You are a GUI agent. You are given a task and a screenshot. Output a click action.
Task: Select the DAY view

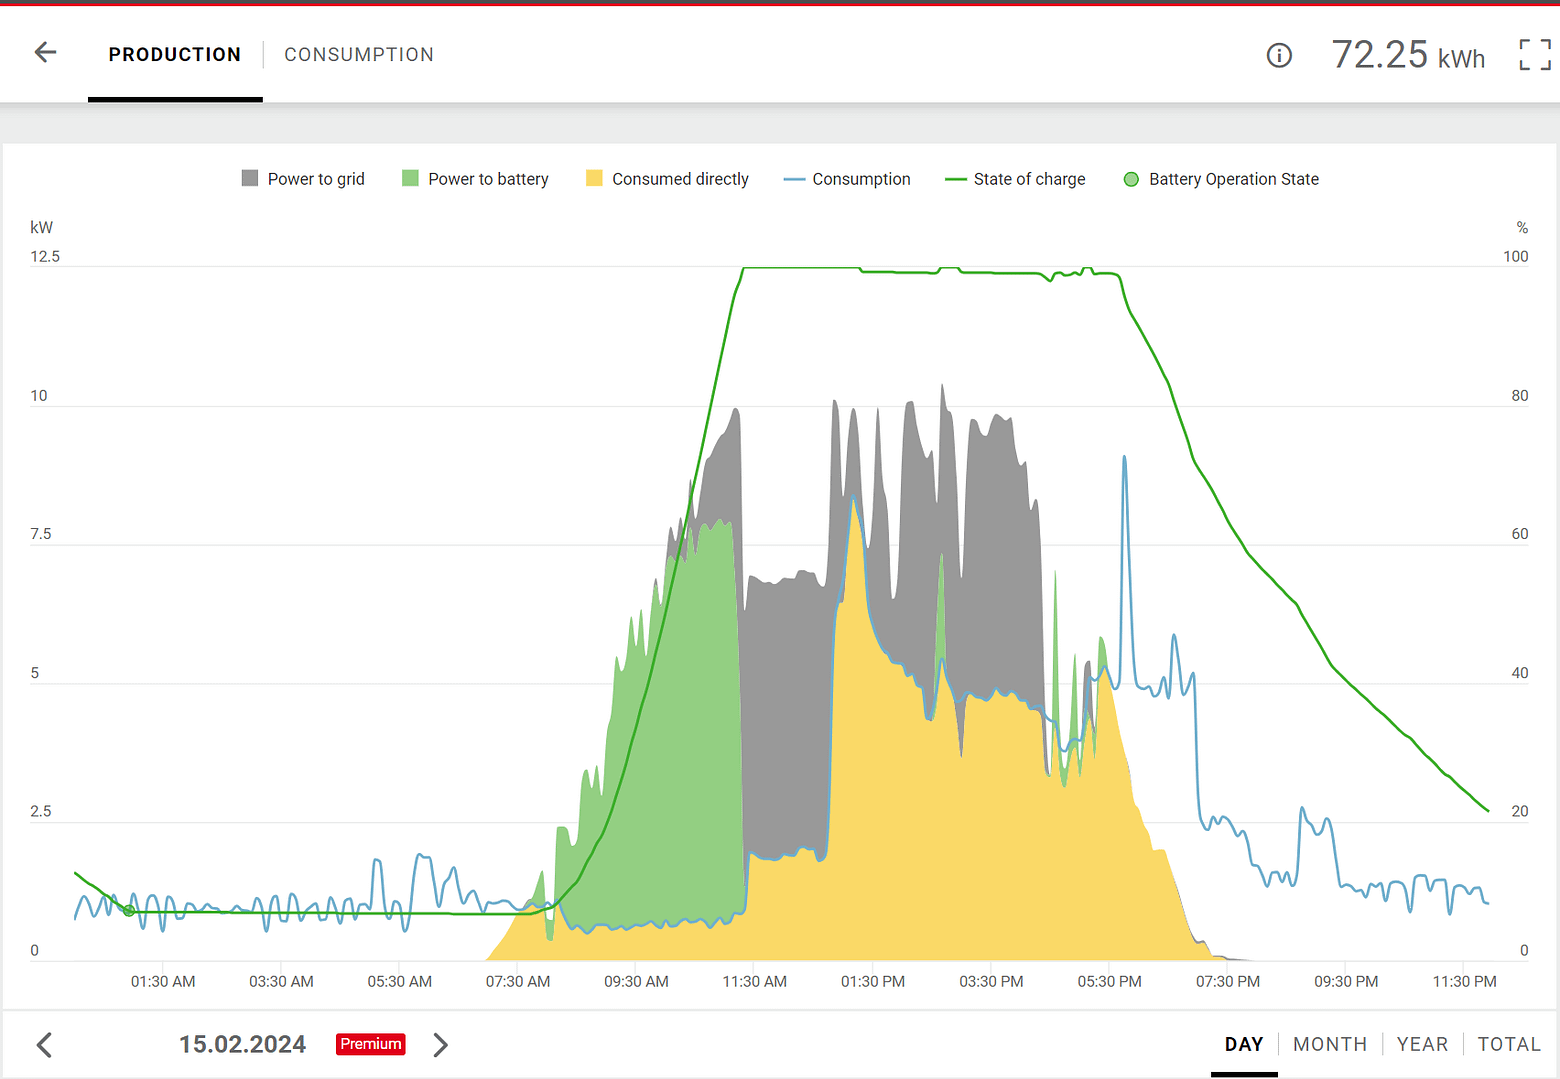[x=1243, y=1044]
